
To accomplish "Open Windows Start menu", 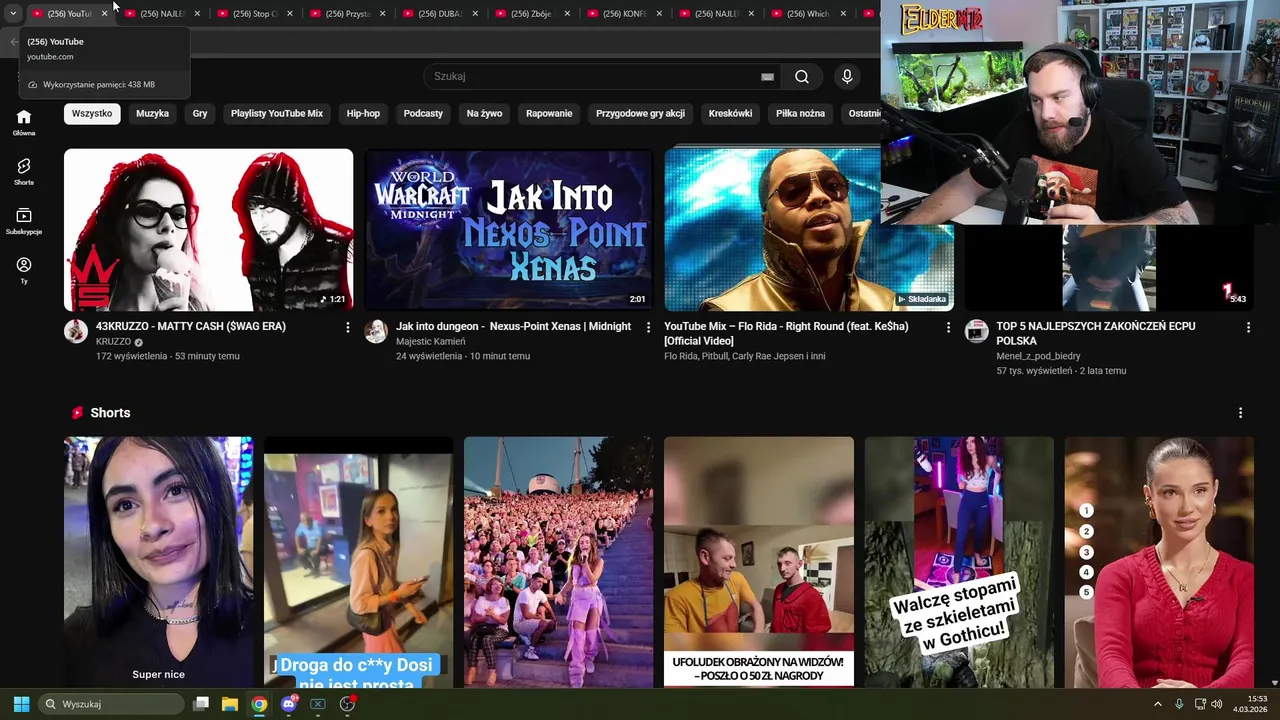I will coord(21,704).
